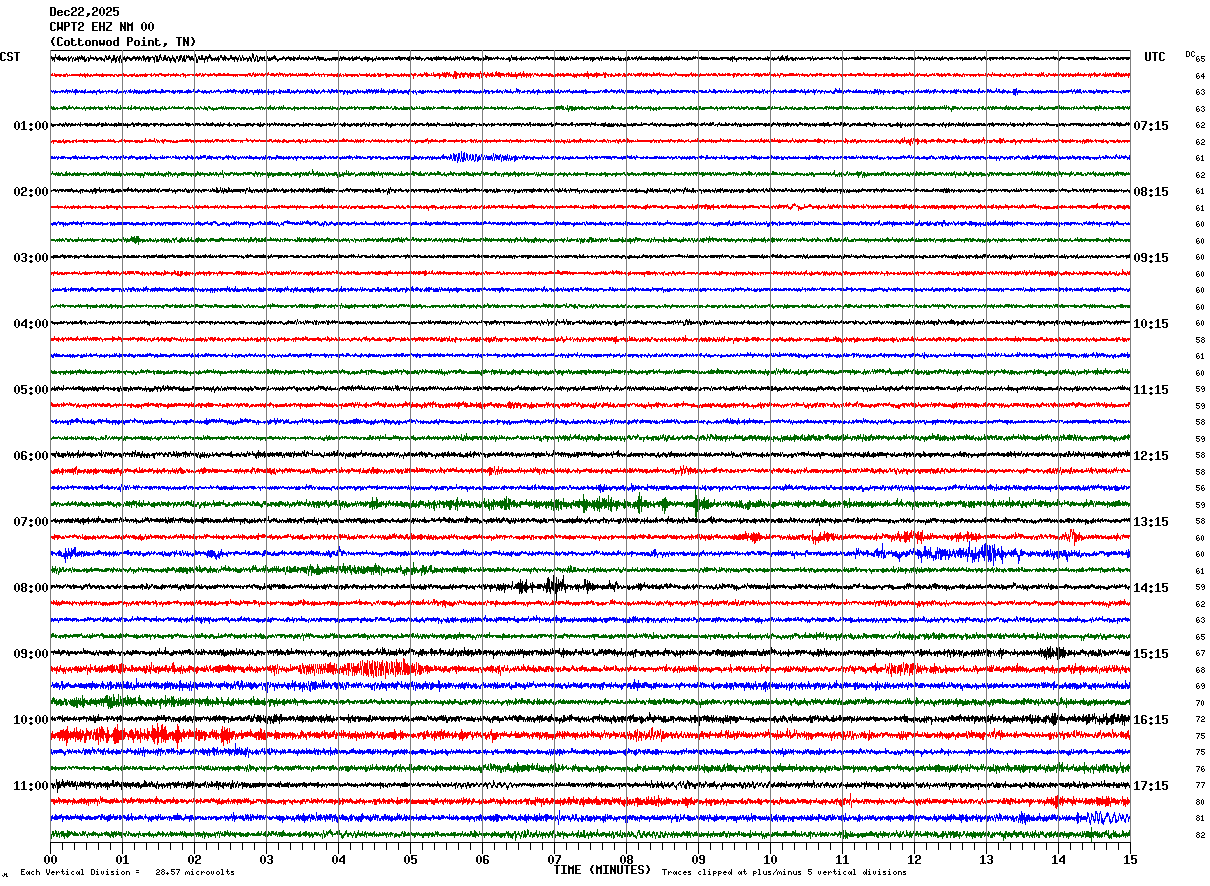Select the 04:00 CST time label
The width and height of the screenshot is (1210, 886).
tap(31, 324)
